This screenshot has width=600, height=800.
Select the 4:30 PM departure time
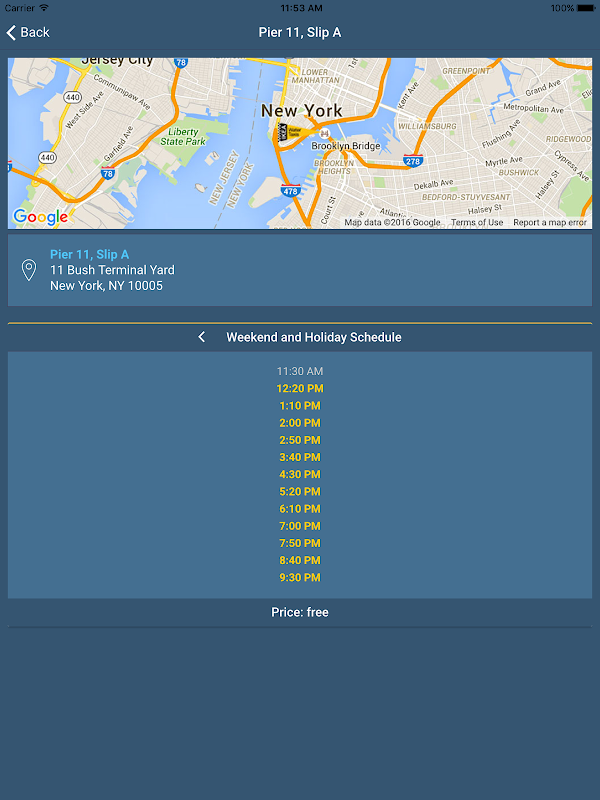pyautogui.click(x=300, y=474)
